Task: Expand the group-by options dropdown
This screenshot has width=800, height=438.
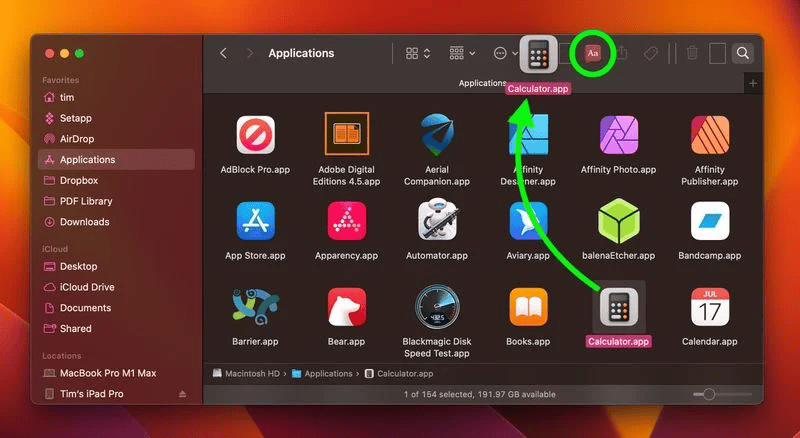Action: point(462,53)
